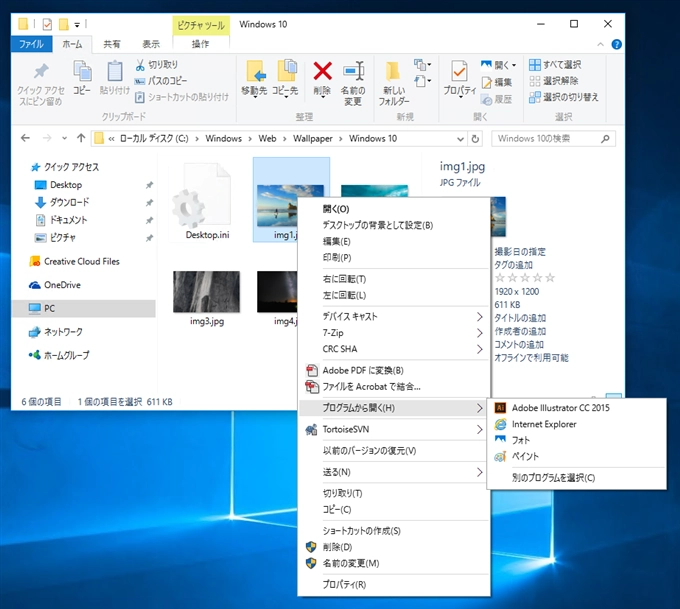Click the Refresh button by address bar

click(475, 139)
